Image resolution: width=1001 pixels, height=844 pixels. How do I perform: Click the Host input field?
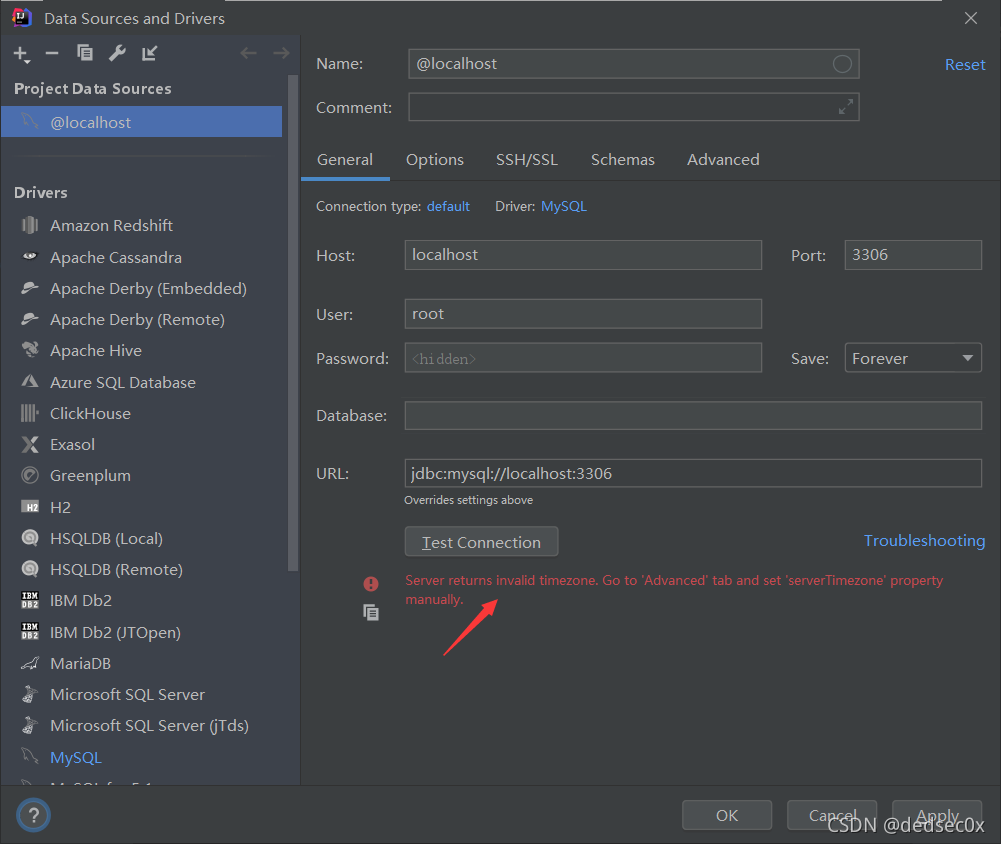pos(583,255)
